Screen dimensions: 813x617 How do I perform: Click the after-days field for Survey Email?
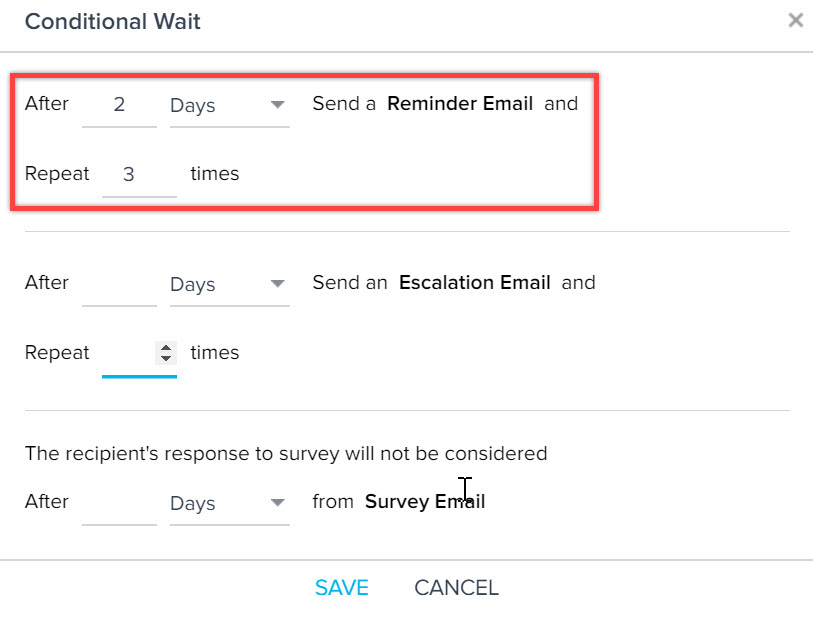coord(119,502)
